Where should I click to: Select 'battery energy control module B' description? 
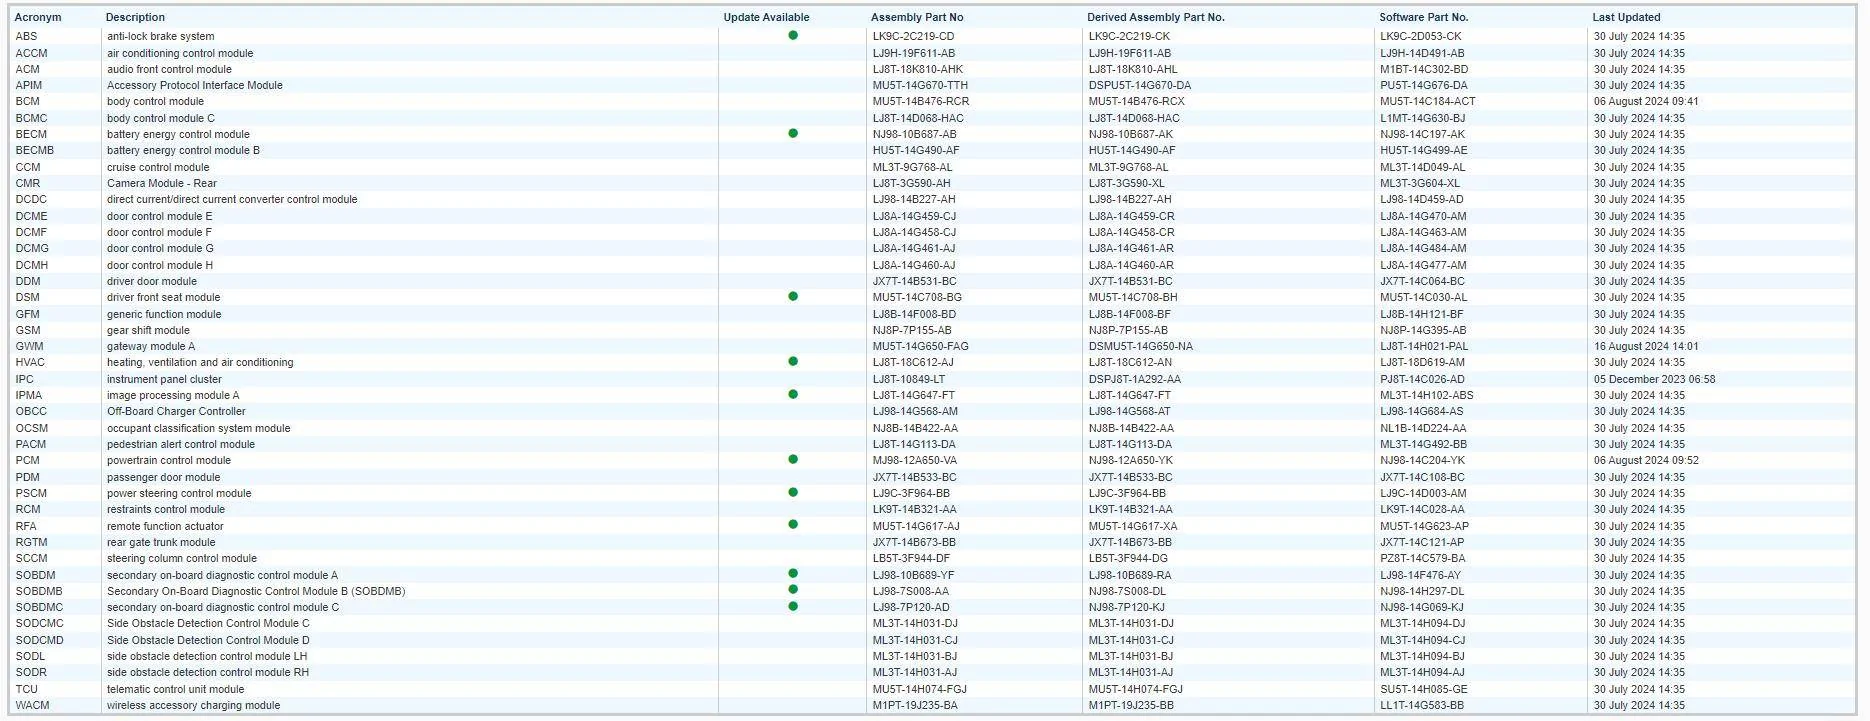point(183,150)
